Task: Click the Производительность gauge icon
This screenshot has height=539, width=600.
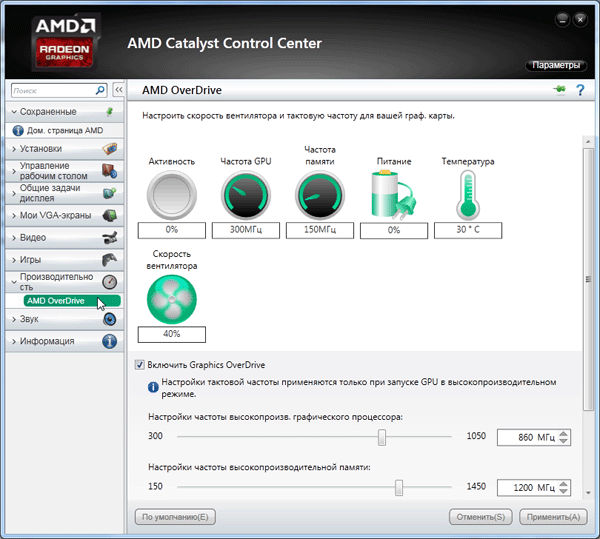Action: (109, 282)
